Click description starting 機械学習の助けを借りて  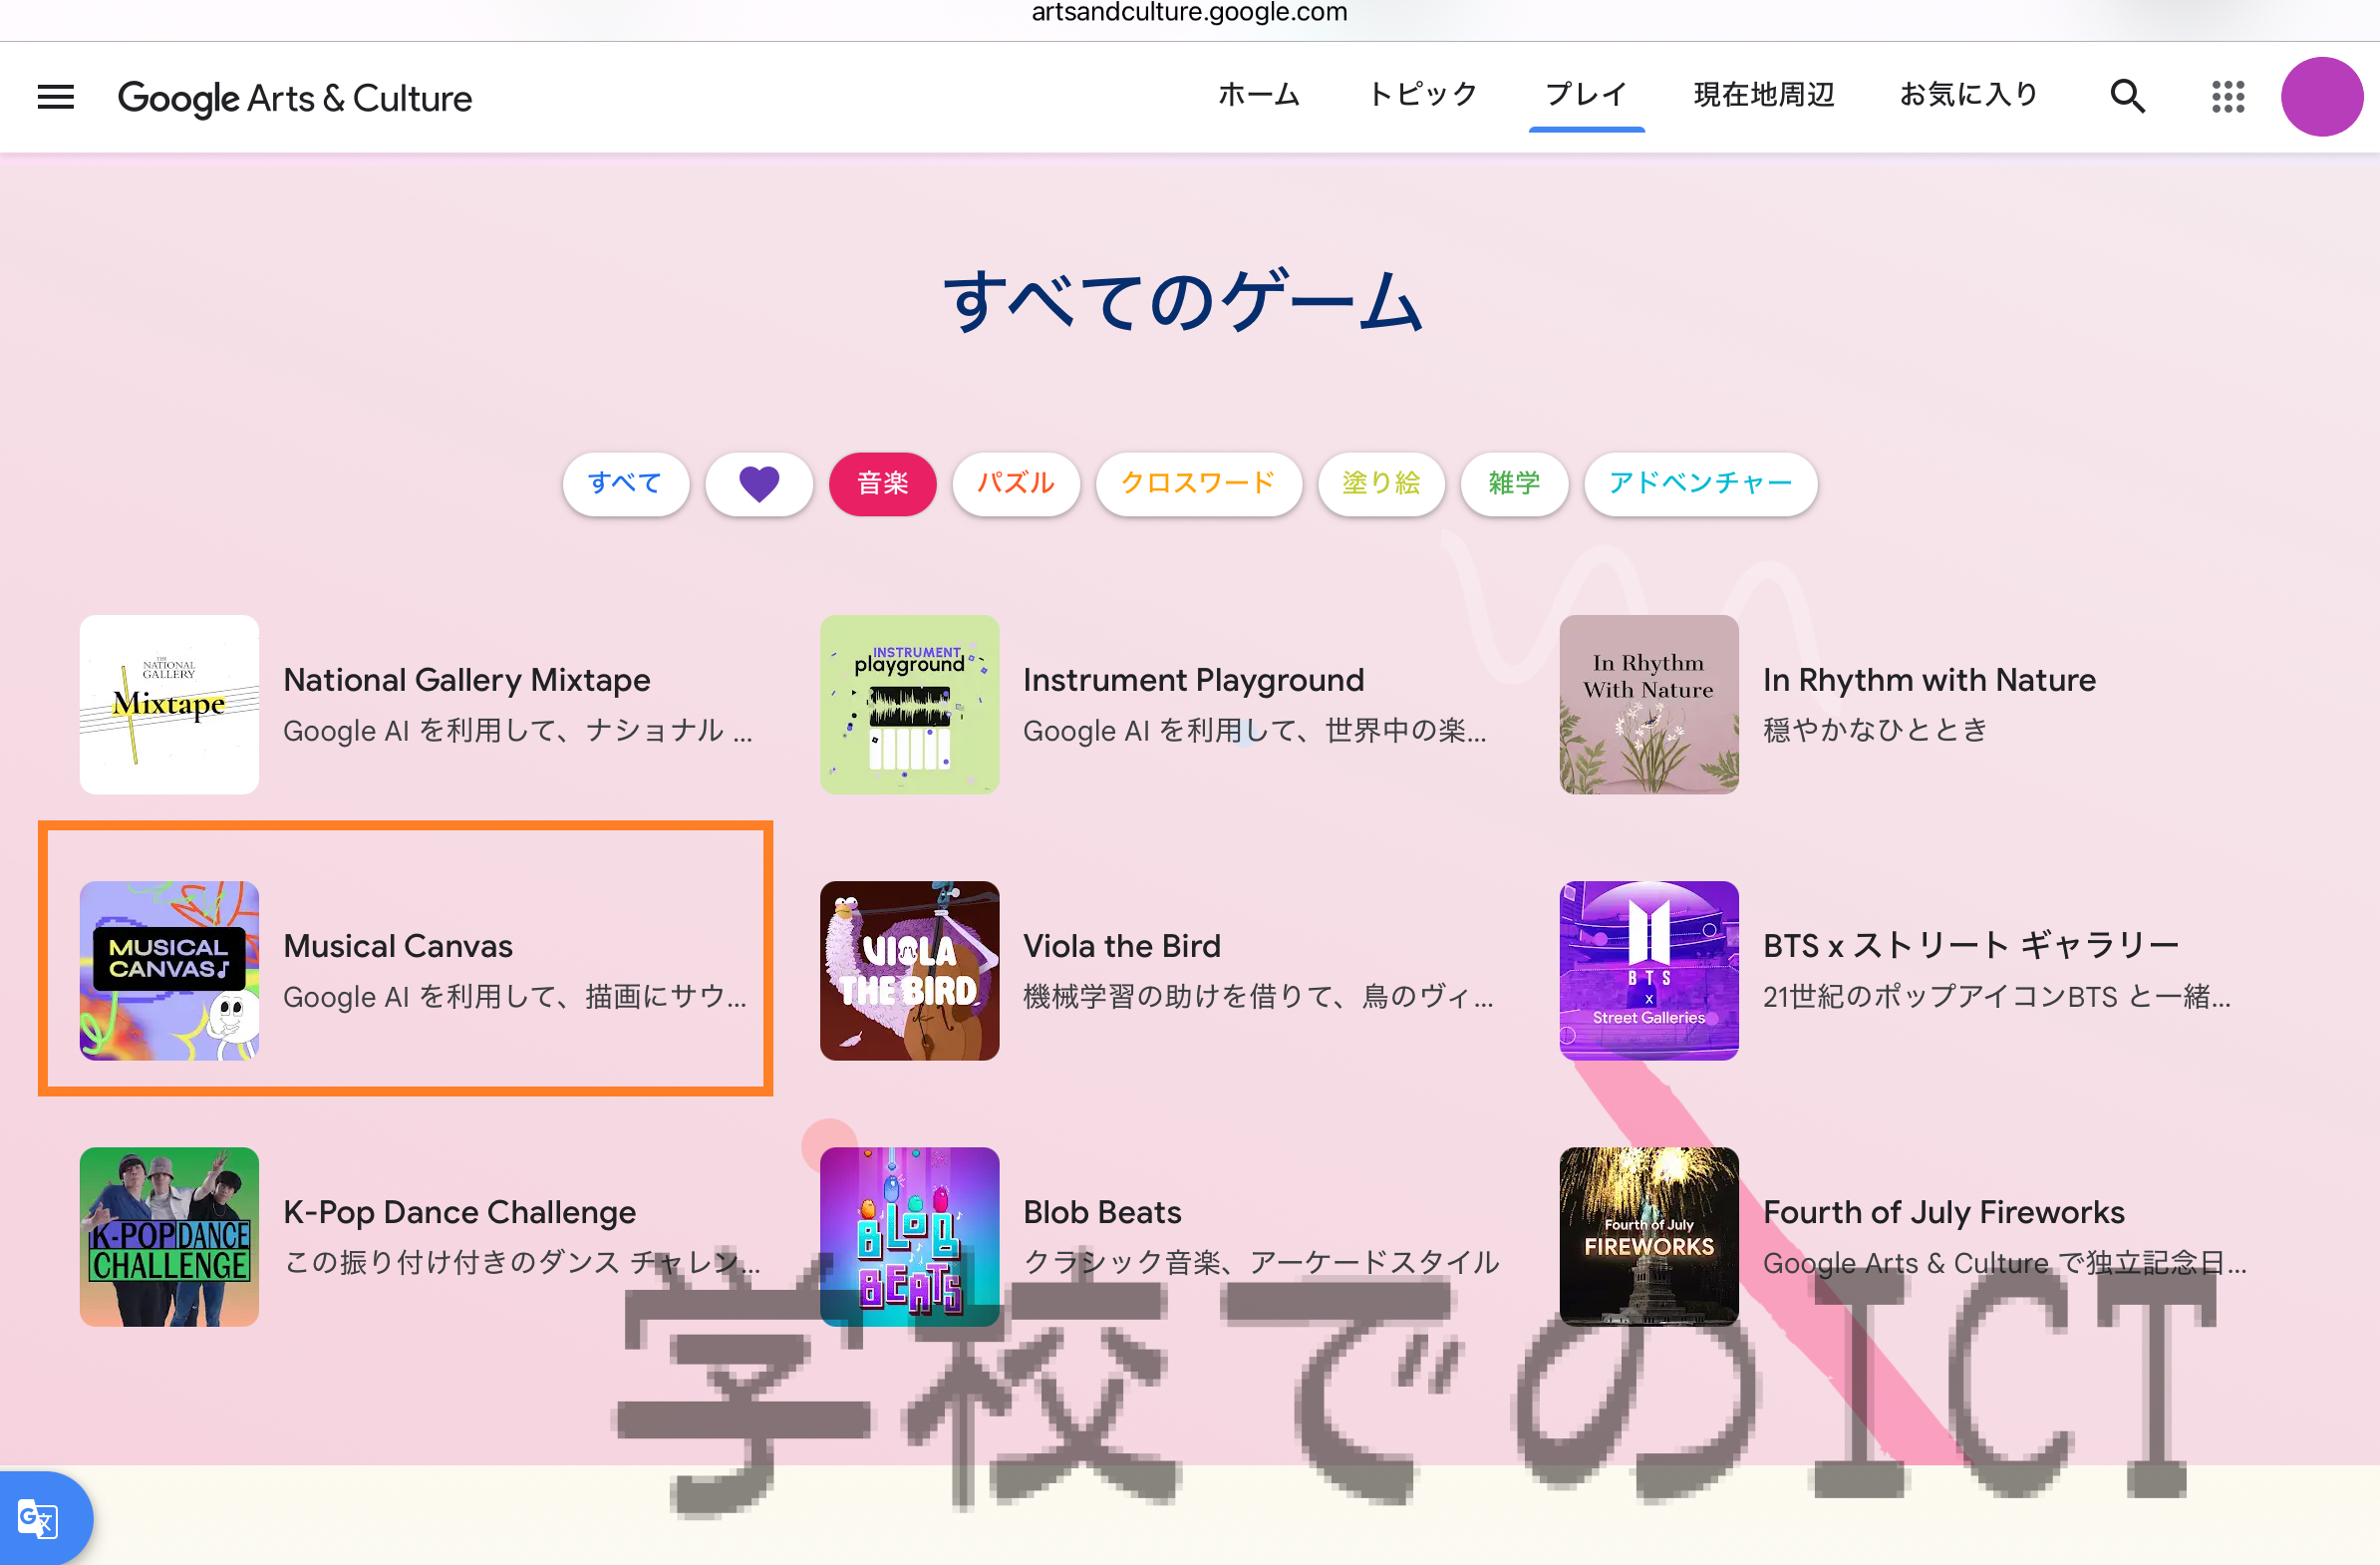(1258, 996)
